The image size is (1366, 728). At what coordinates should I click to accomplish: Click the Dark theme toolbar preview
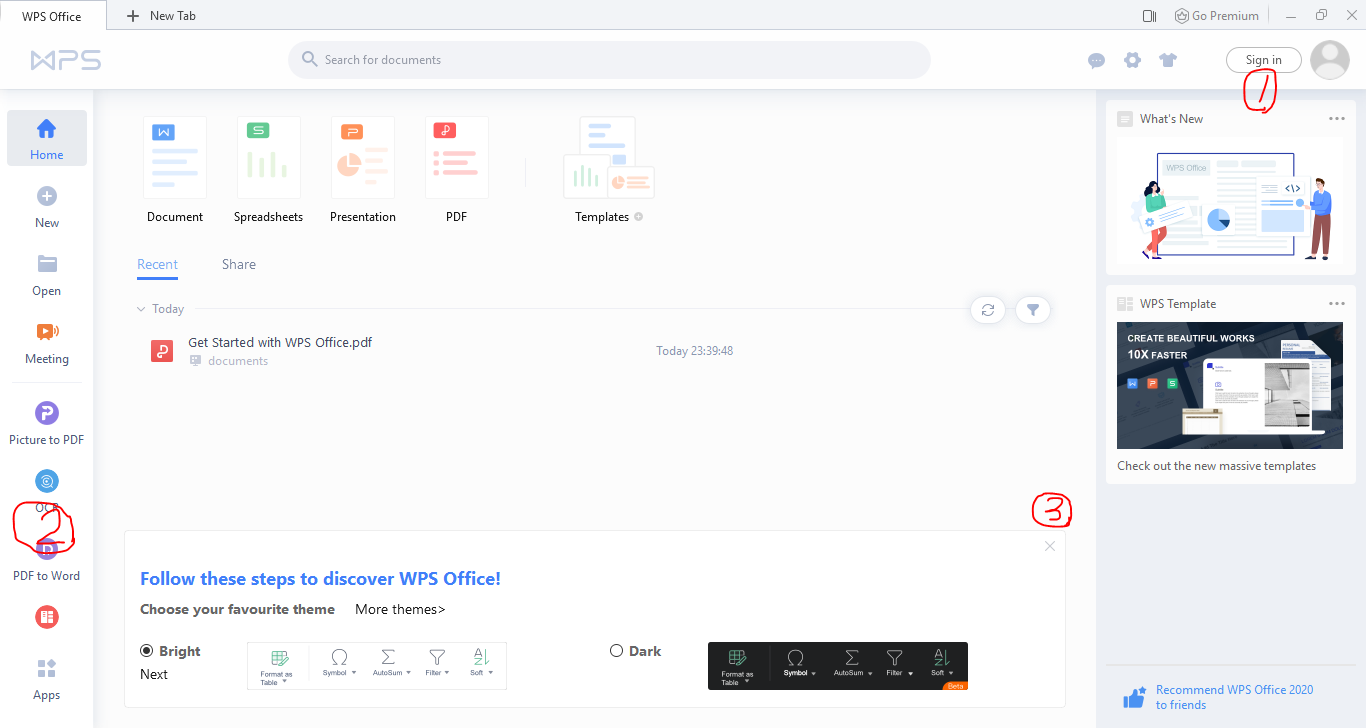pyautogui.click(x=838, y=666)
